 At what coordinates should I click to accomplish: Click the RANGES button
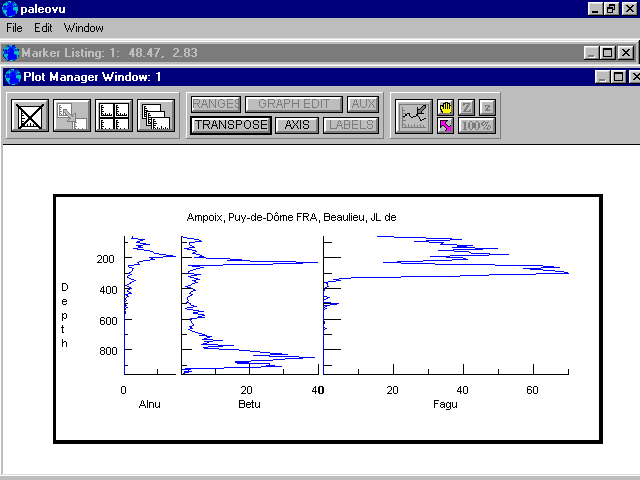click(x=215, y=104)
